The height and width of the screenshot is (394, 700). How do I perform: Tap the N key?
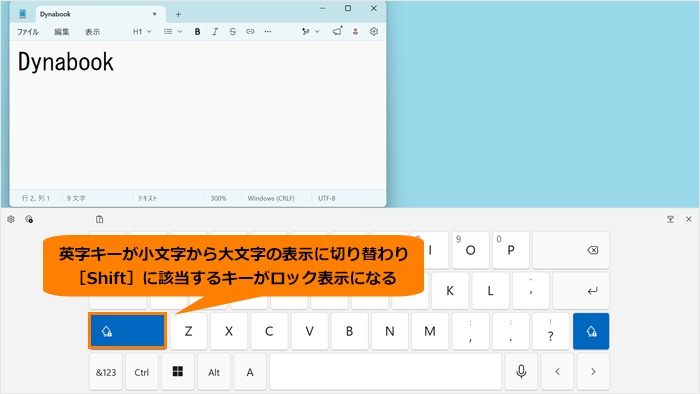click(390, 331)
